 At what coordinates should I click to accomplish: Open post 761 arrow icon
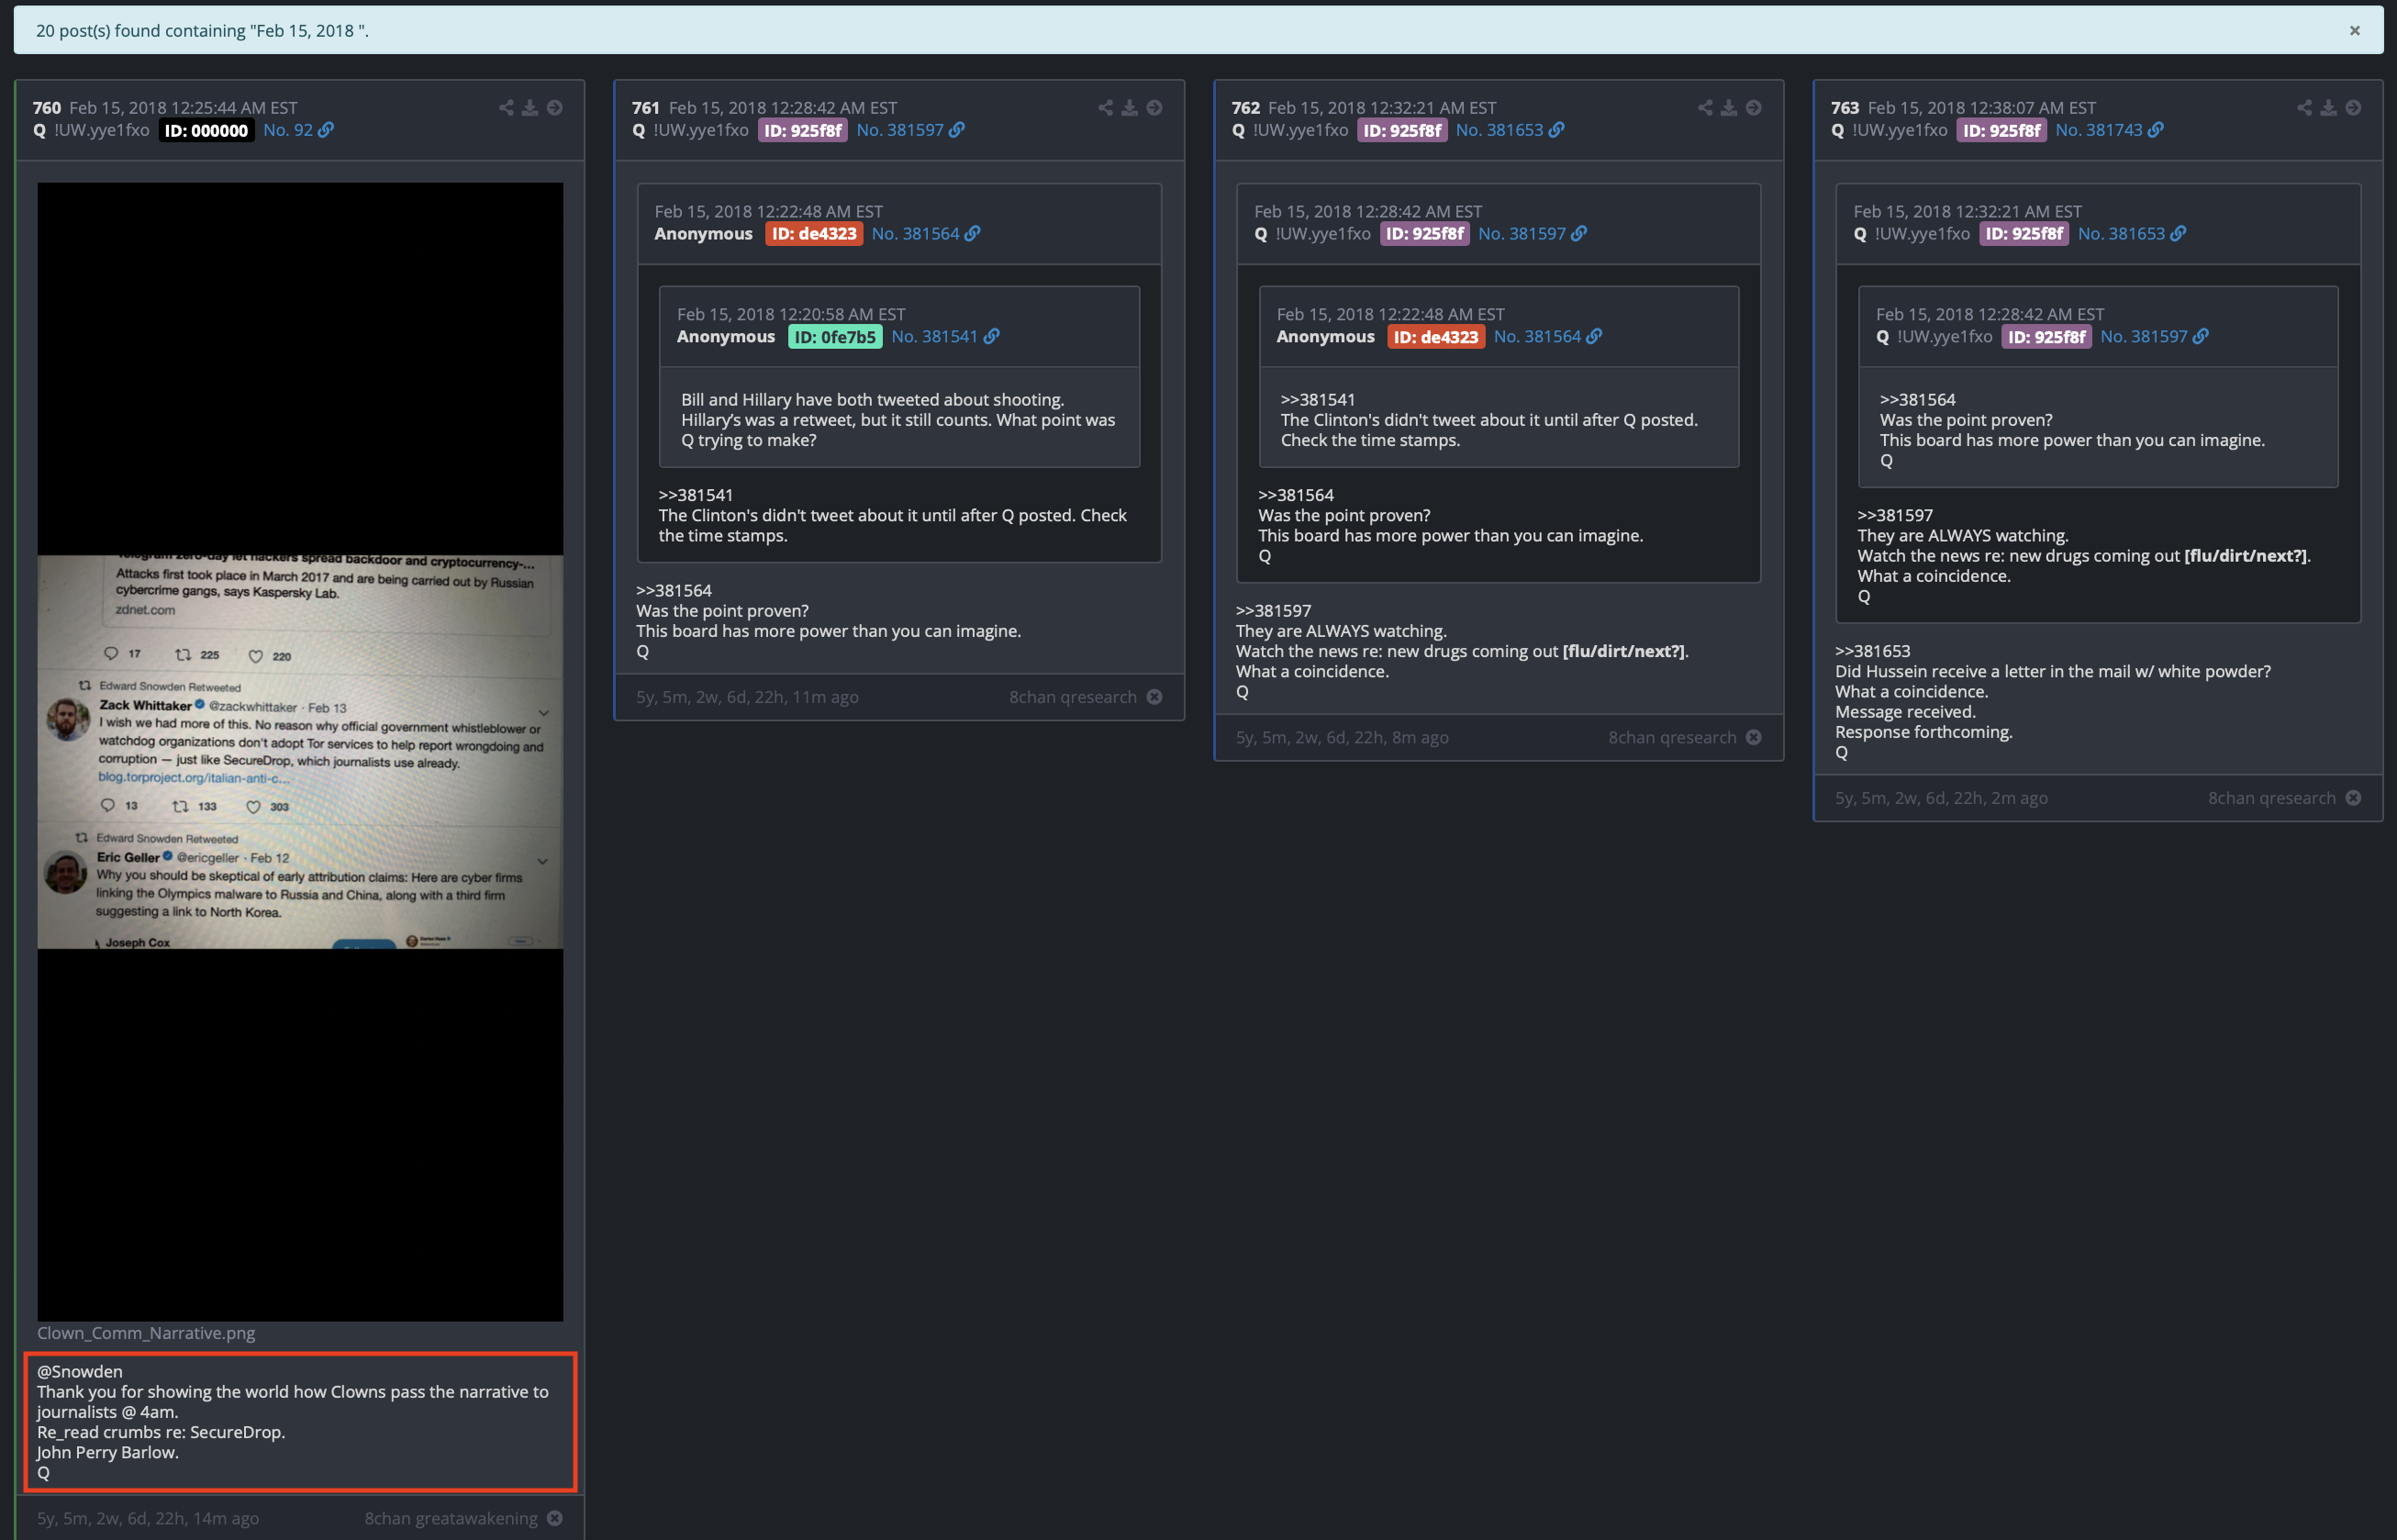(1154, 107)
